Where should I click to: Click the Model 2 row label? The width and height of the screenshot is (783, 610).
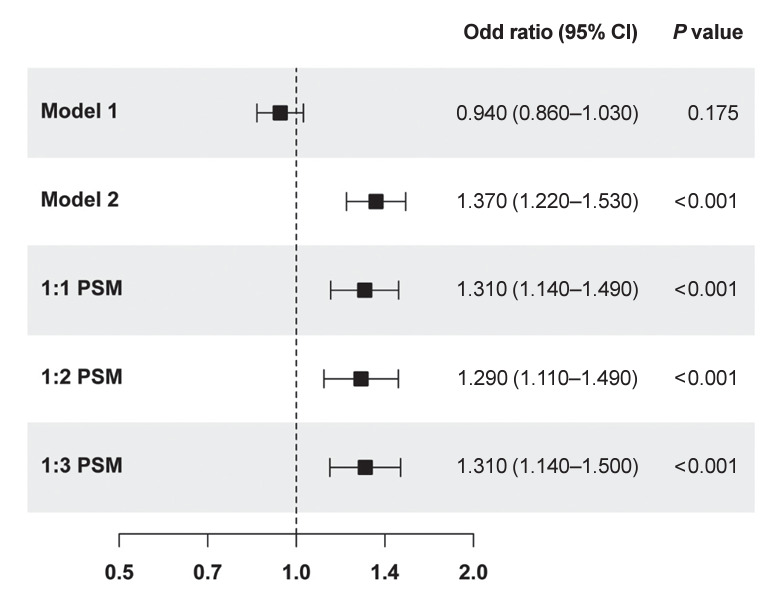(79, 200)
